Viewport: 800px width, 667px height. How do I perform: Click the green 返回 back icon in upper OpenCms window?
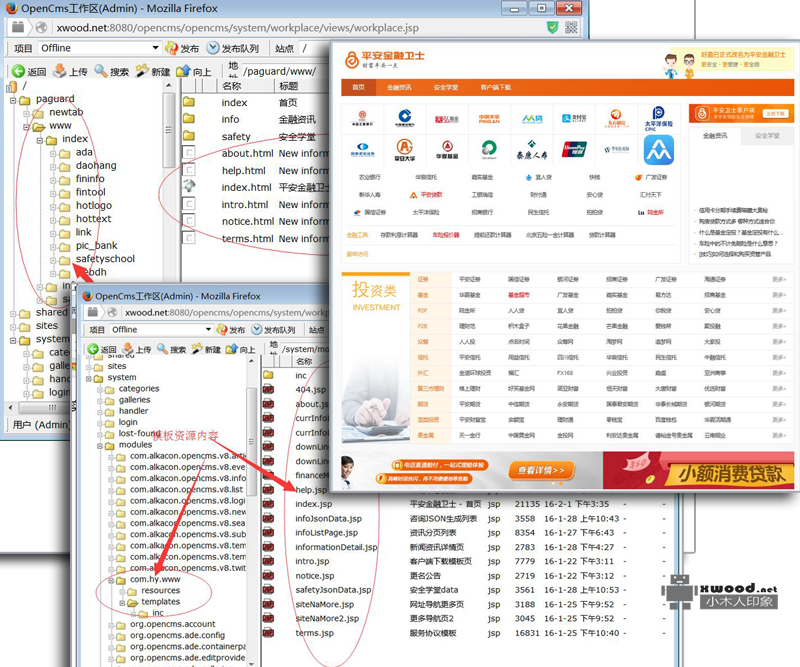(x=18, y=71)
